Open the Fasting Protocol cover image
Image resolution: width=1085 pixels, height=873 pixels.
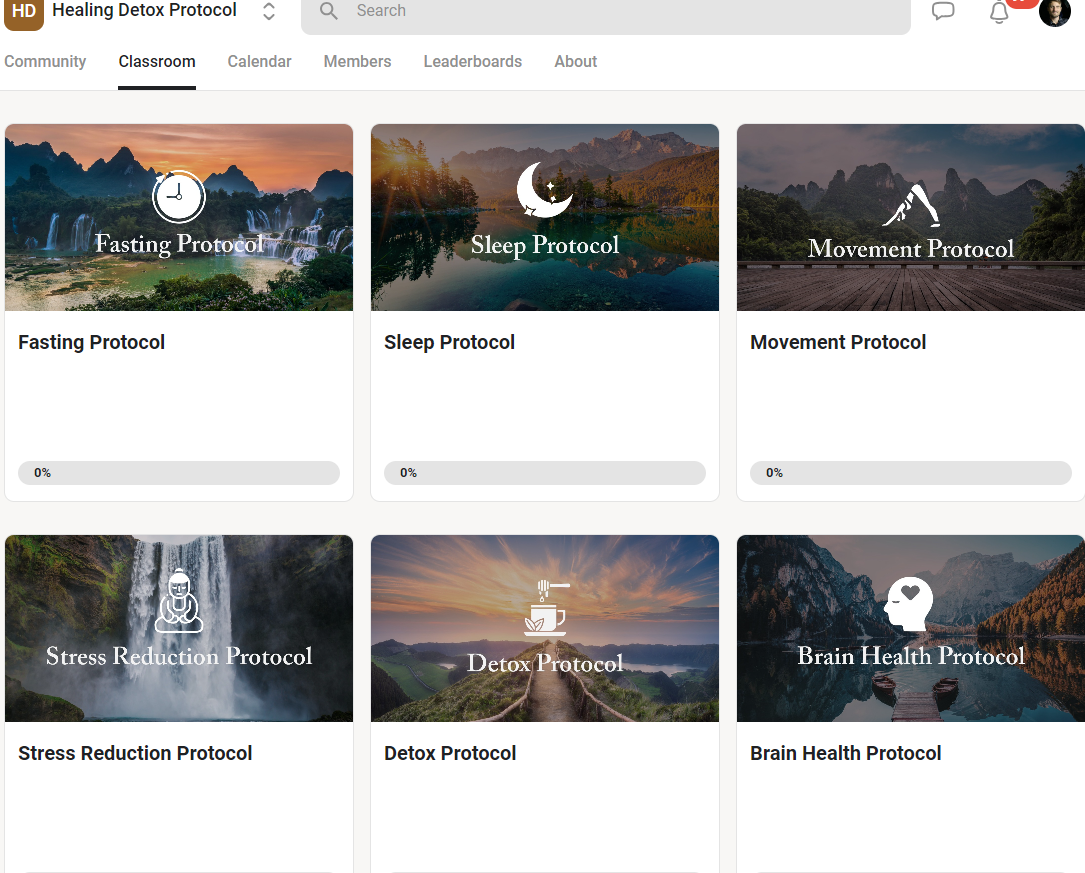[x=179, y=217]
